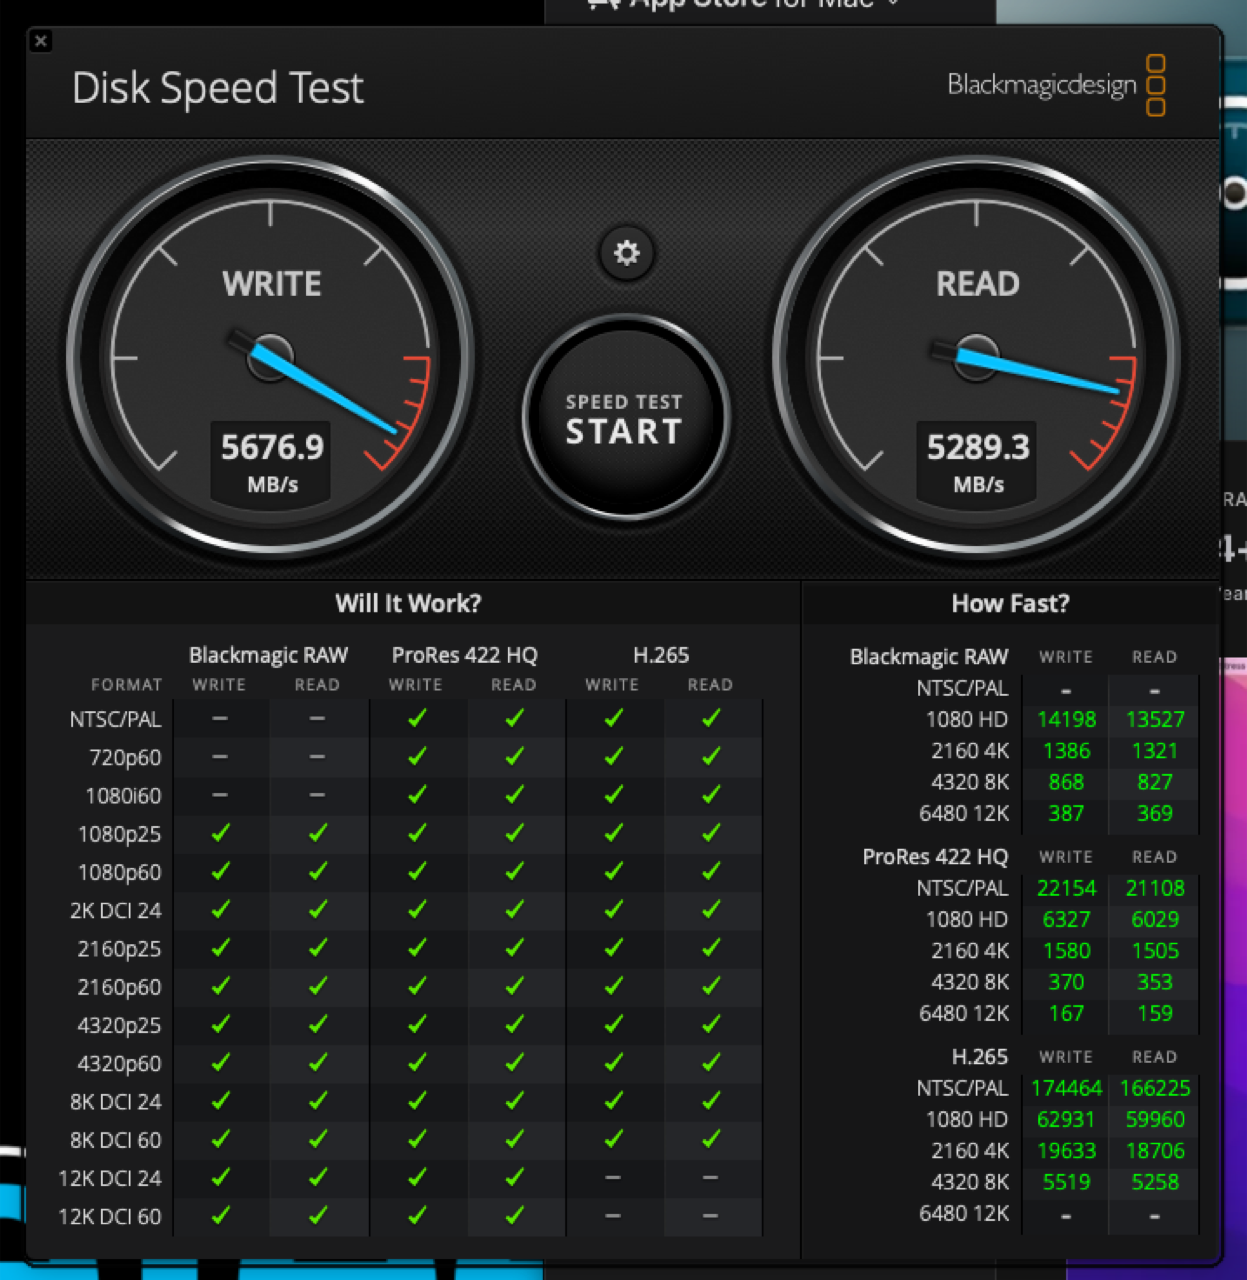Select Blackmagic RAW 4320 8K read value 827

pos(1155,782)
